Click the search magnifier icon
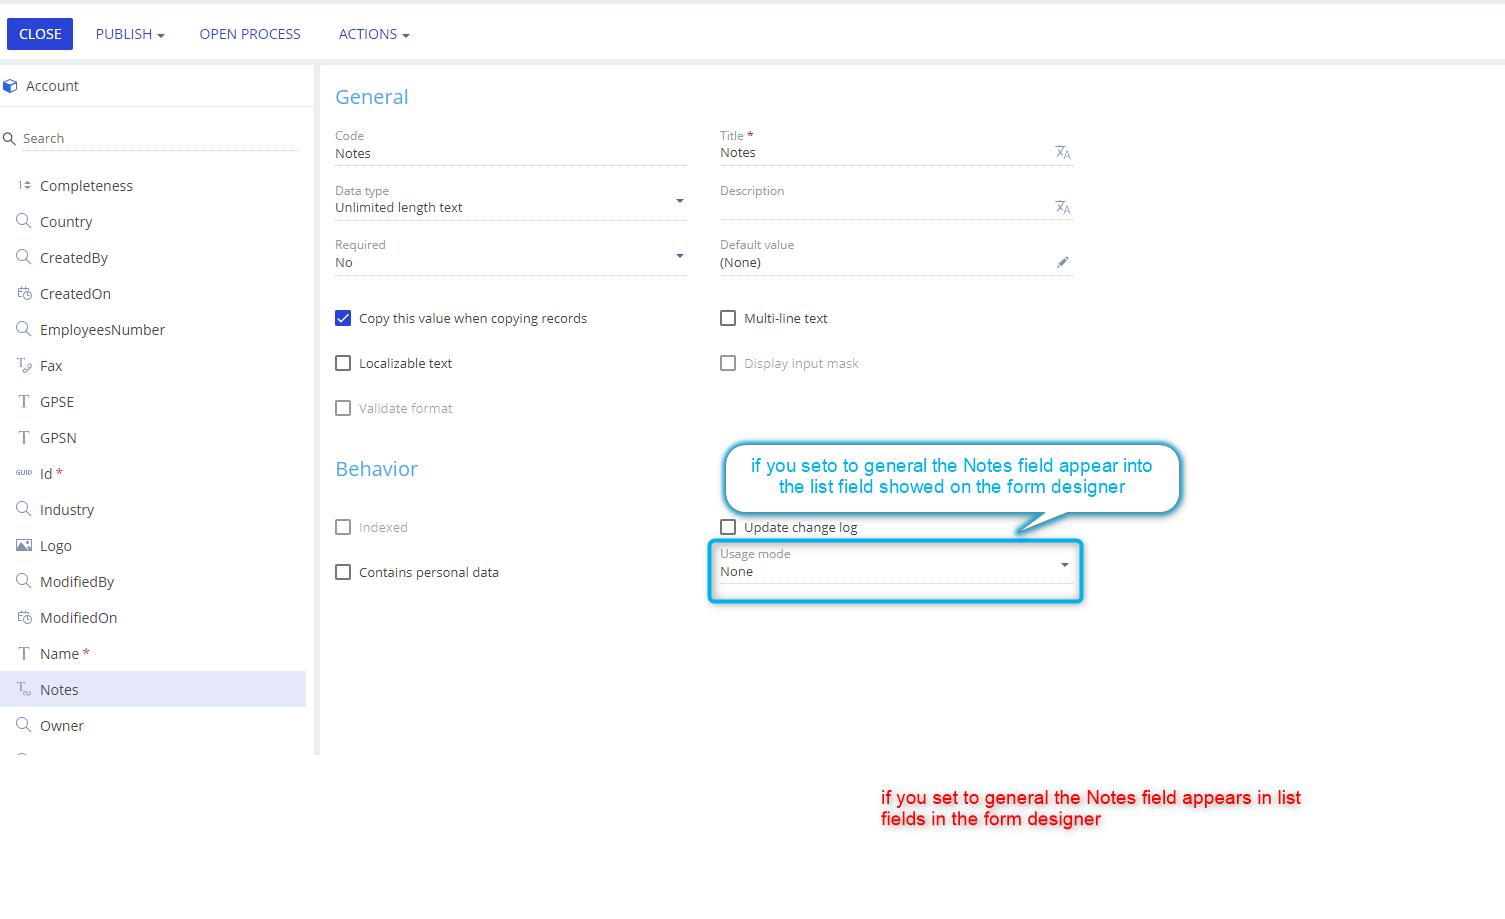The height and width of the screenshot is (919, 1505). [9, 138]
